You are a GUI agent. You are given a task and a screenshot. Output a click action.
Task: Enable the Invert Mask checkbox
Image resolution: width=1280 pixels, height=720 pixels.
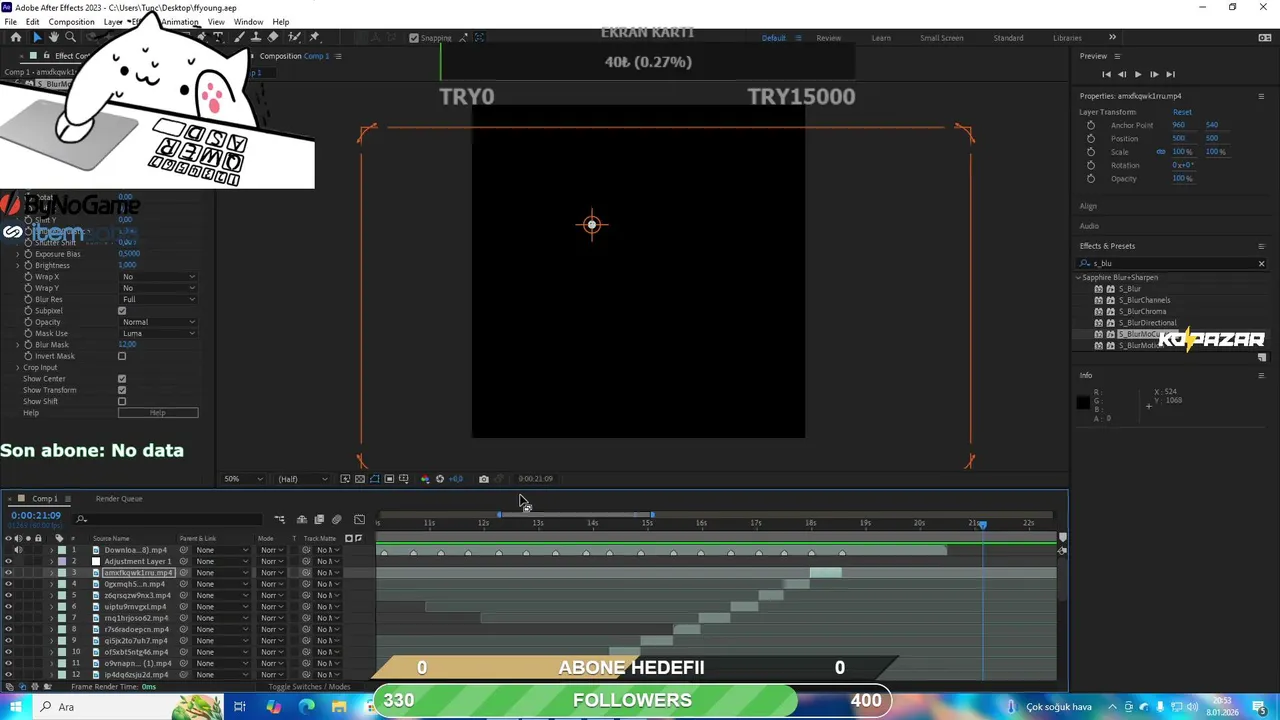(x=122, y=356)
